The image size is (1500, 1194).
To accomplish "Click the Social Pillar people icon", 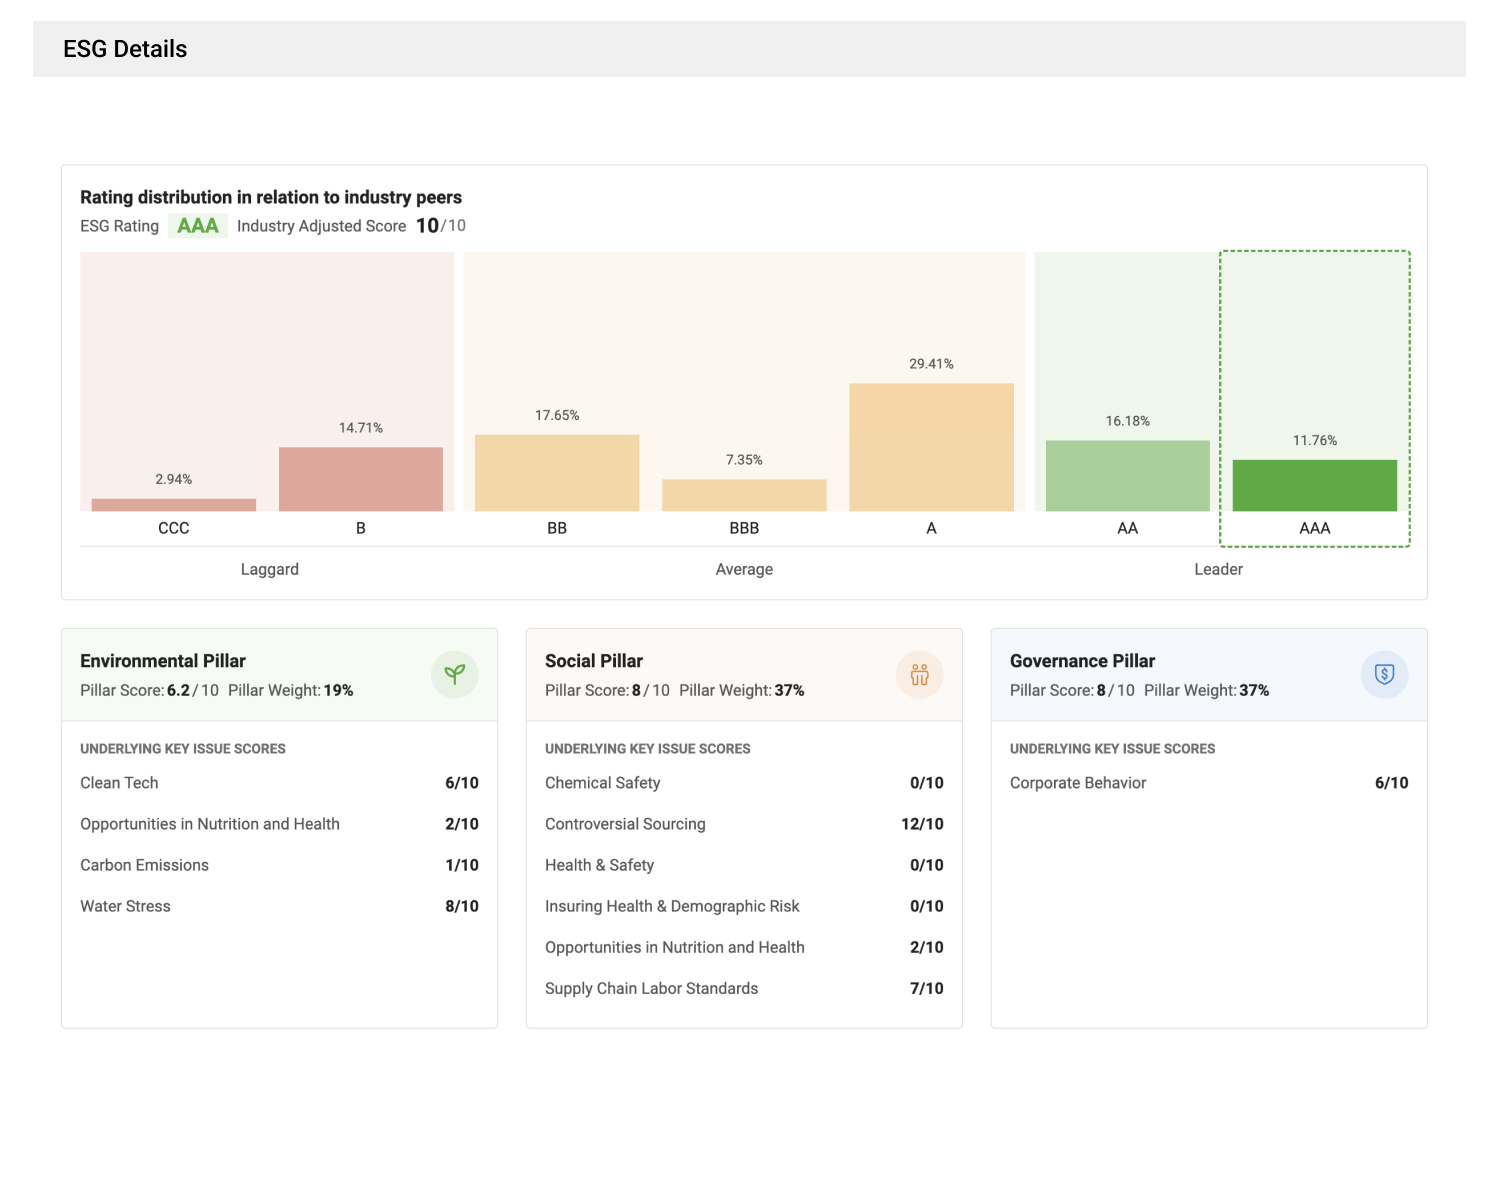I will point(919,675).
